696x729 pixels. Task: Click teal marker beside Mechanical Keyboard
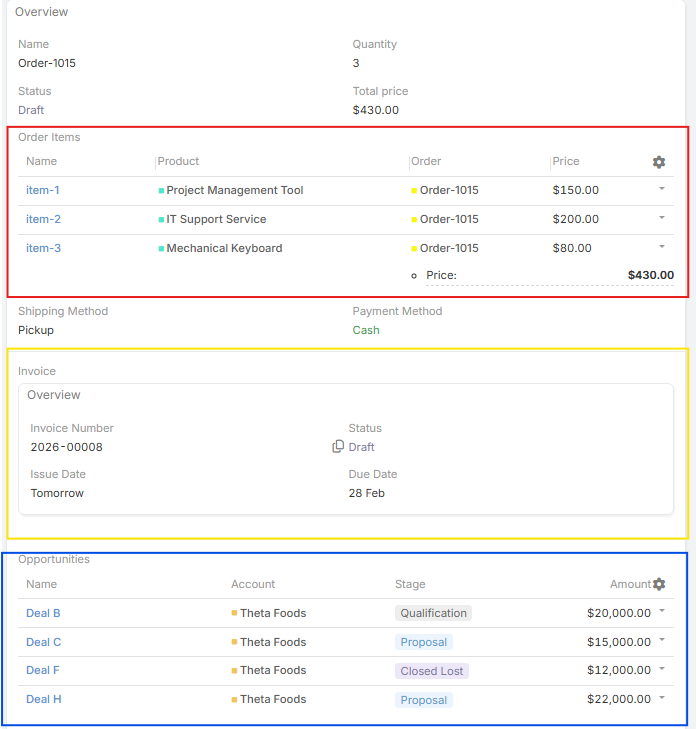pos(161,248)
